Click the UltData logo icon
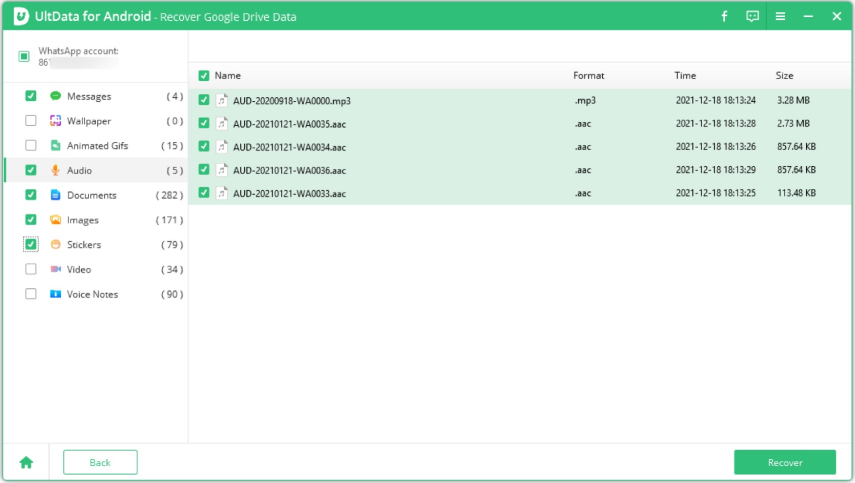Image resolution: width=855 pixels, height=483 pixels. coord(21,16)
